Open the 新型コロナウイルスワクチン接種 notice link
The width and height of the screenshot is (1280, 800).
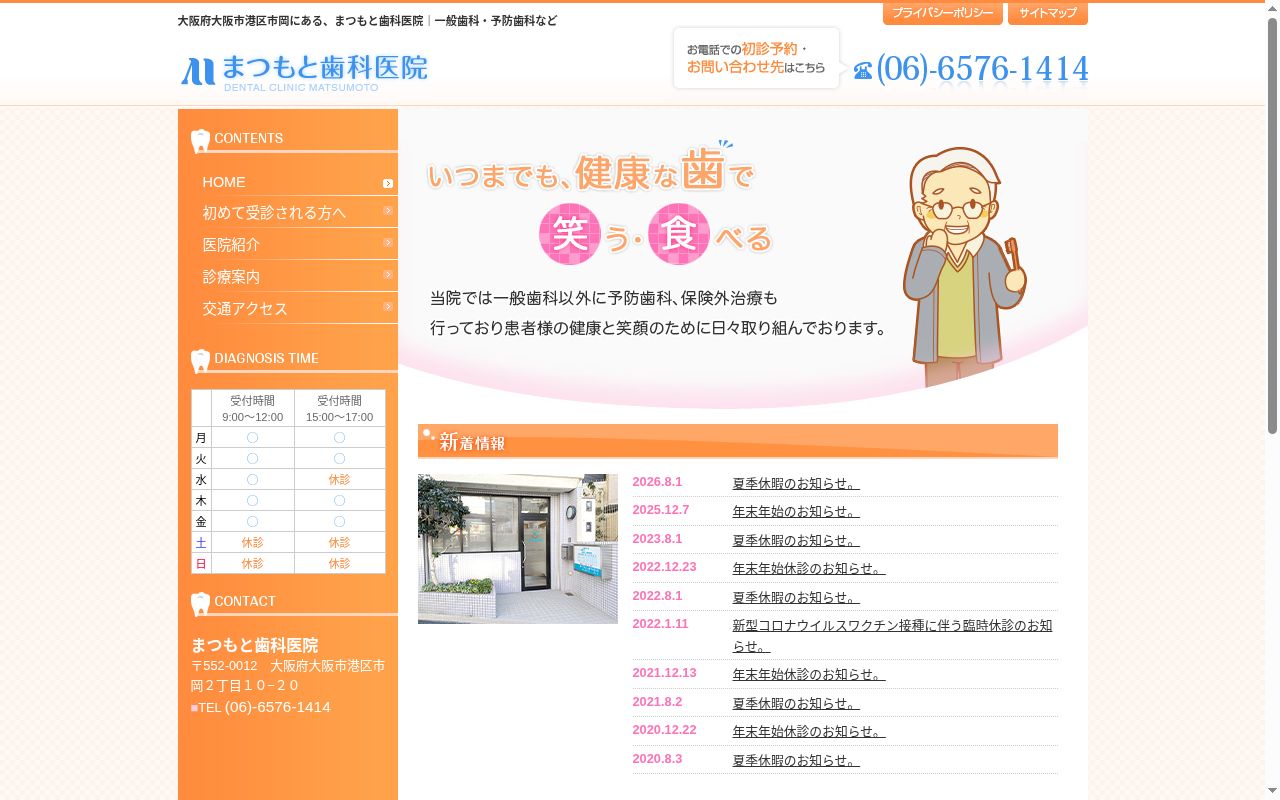pyautogui.click(x=892, y=636)
